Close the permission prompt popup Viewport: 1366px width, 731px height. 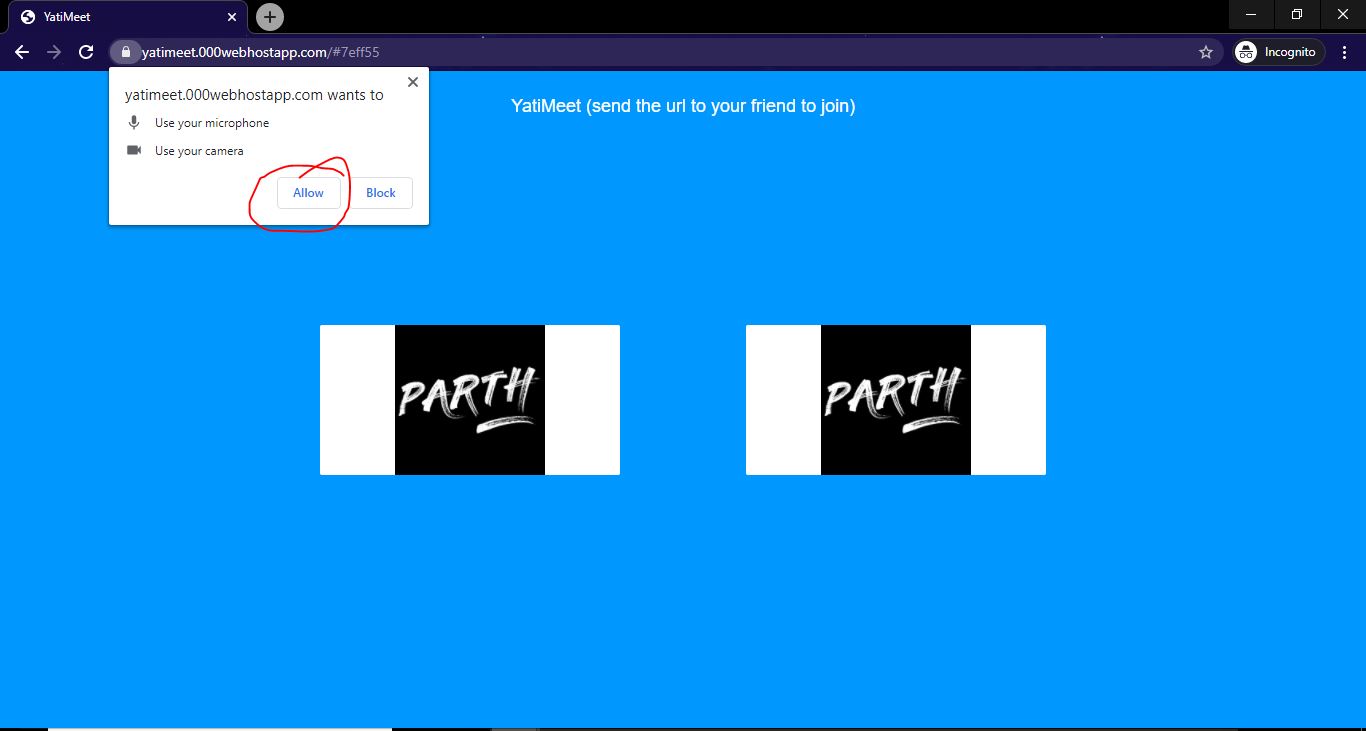[x=412, y=82]
